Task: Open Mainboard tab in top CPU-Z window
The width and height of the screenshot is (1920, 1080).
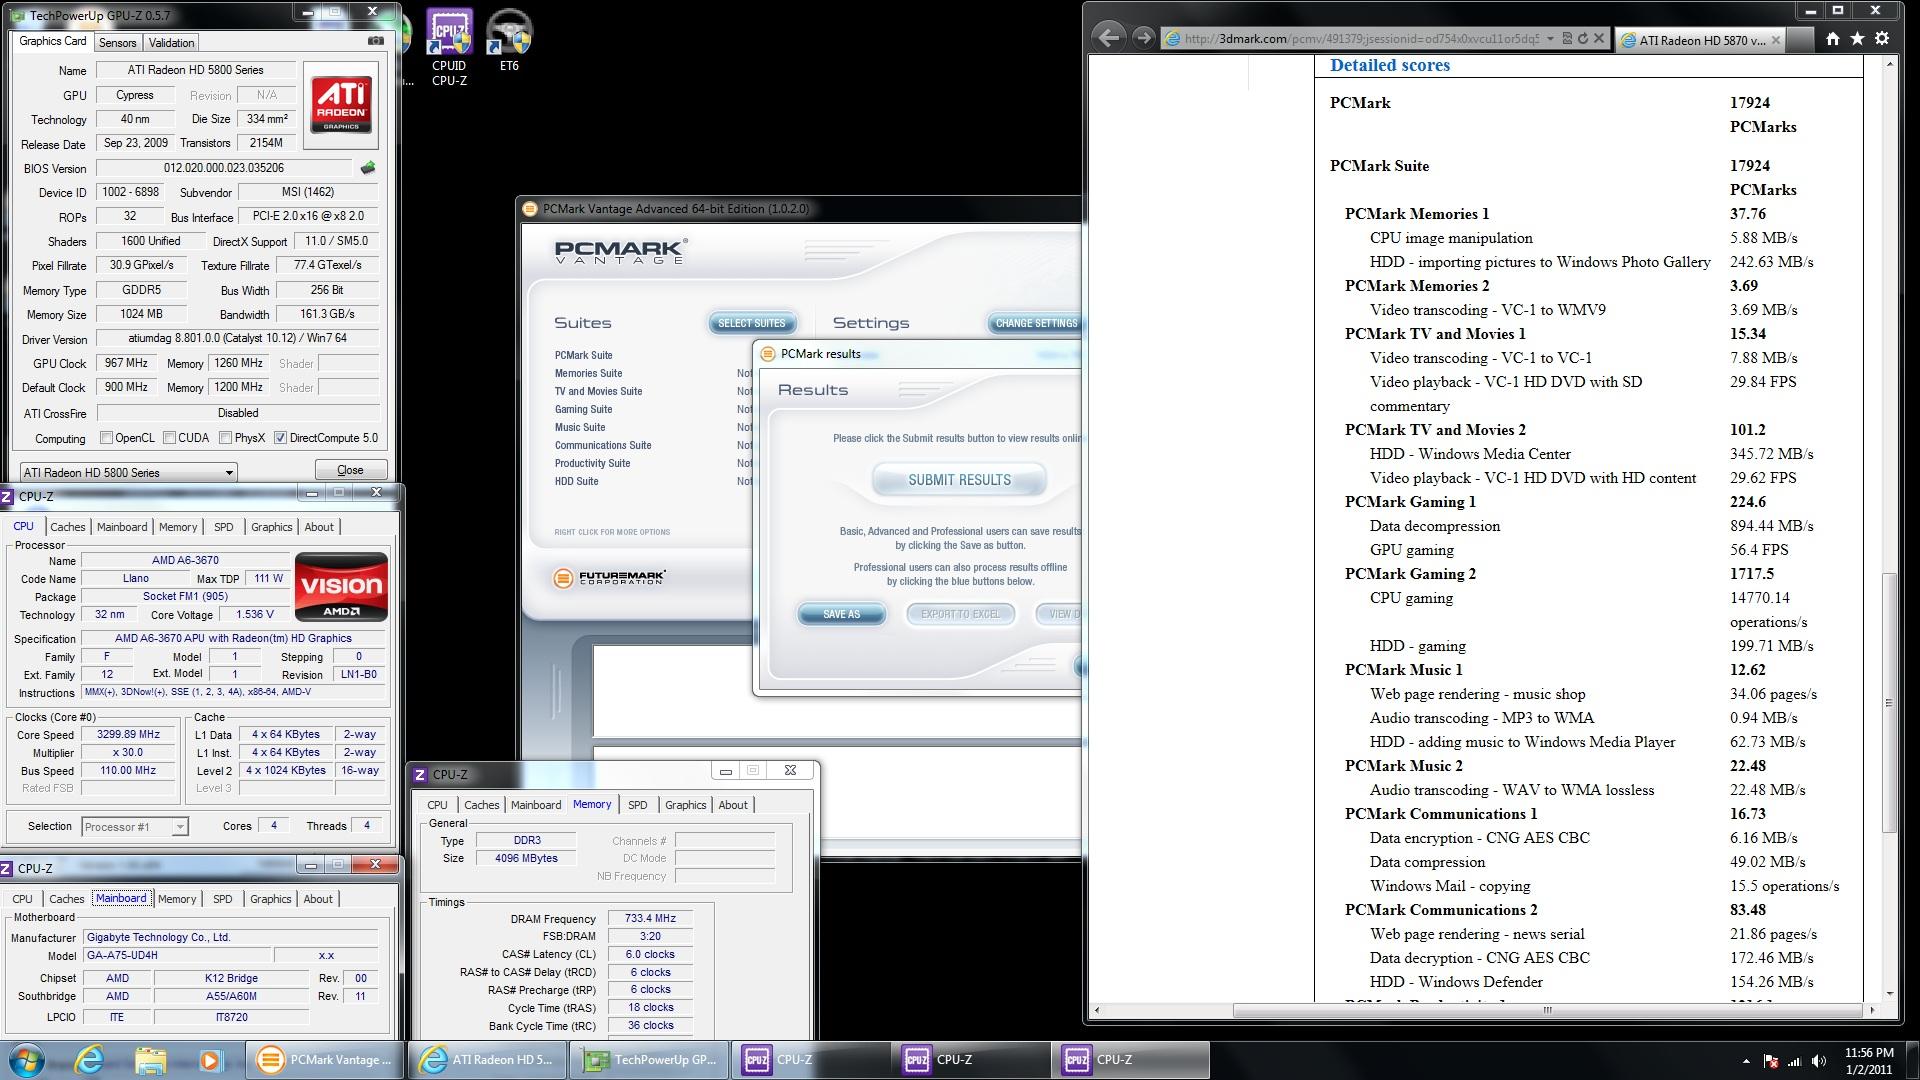Action: pyautogui.click(x=122, y=527)
